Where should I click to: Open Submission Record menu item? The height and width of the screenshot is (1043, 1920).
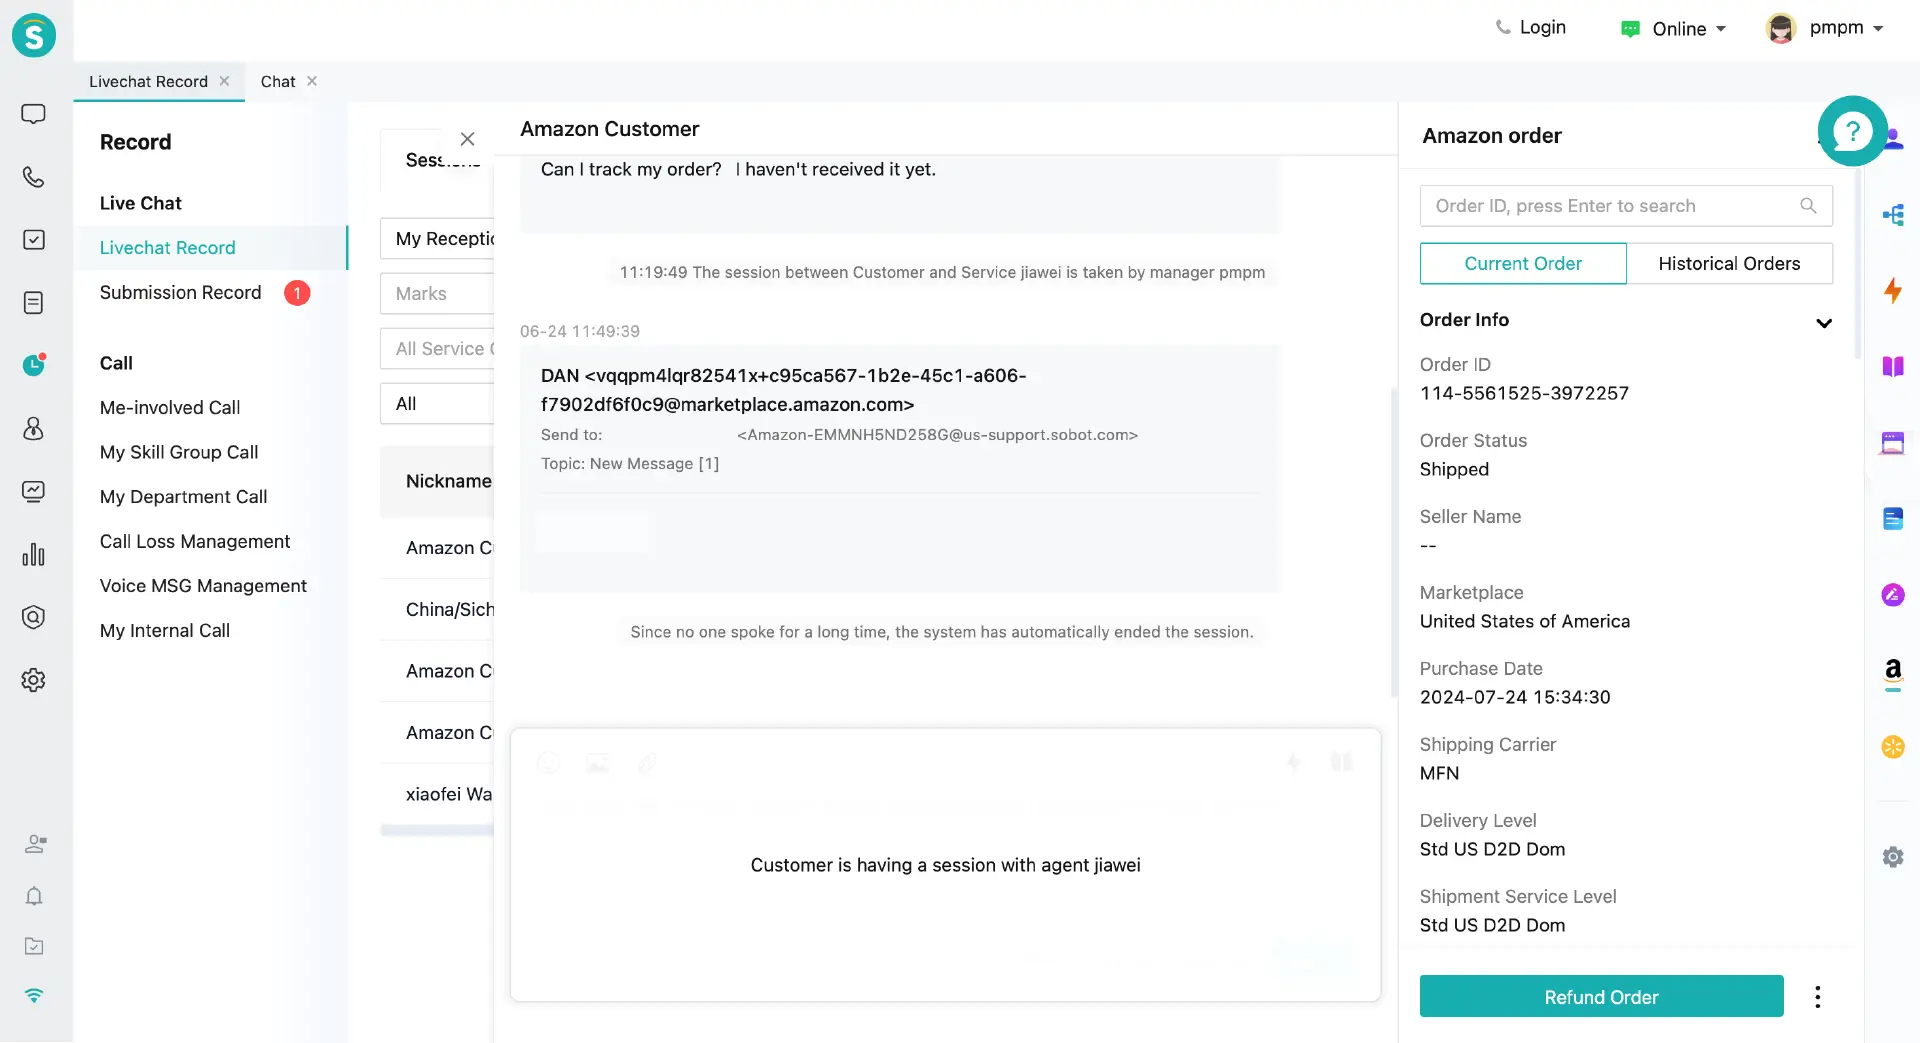(180, 293)
